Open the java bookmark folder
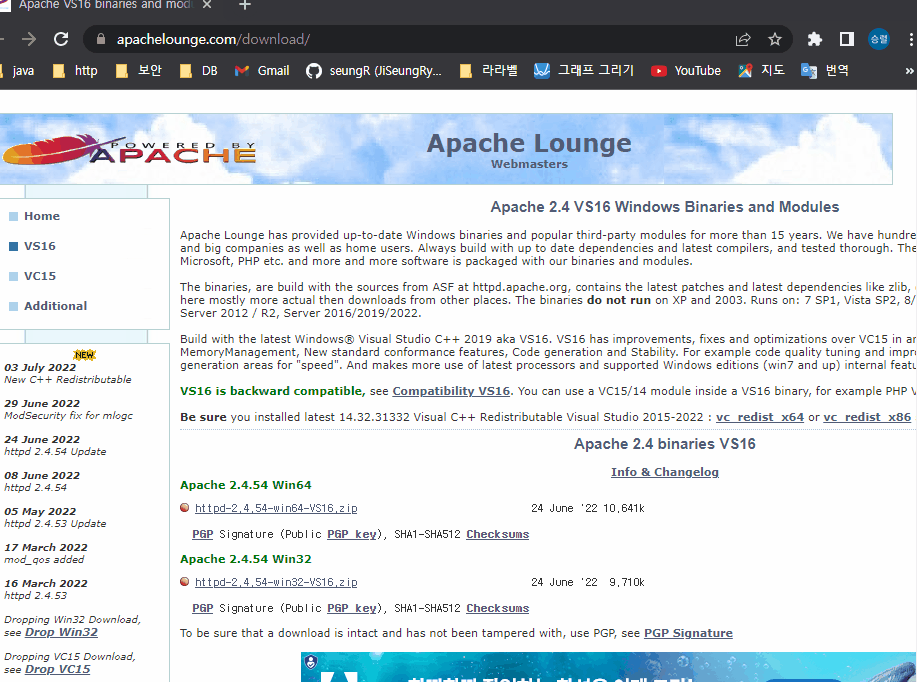917x682 pixels. (x=17, y=71)
